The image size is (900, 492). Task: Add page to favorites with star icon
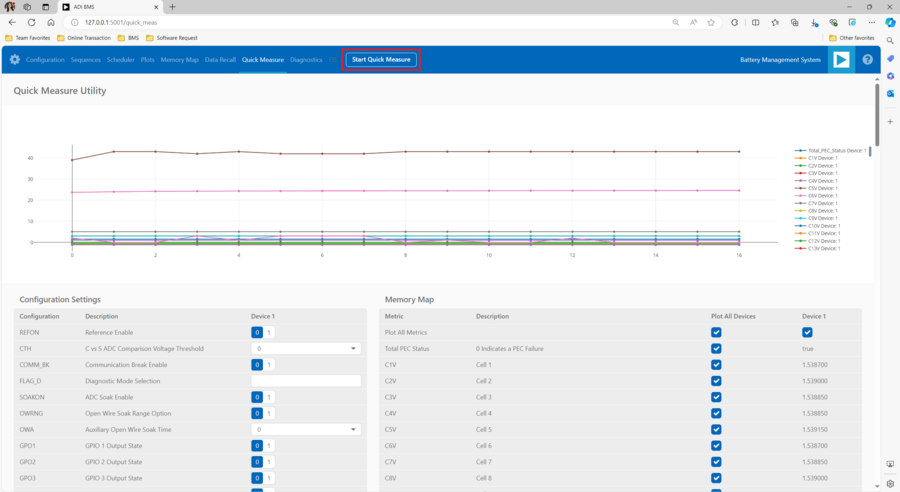711,22
